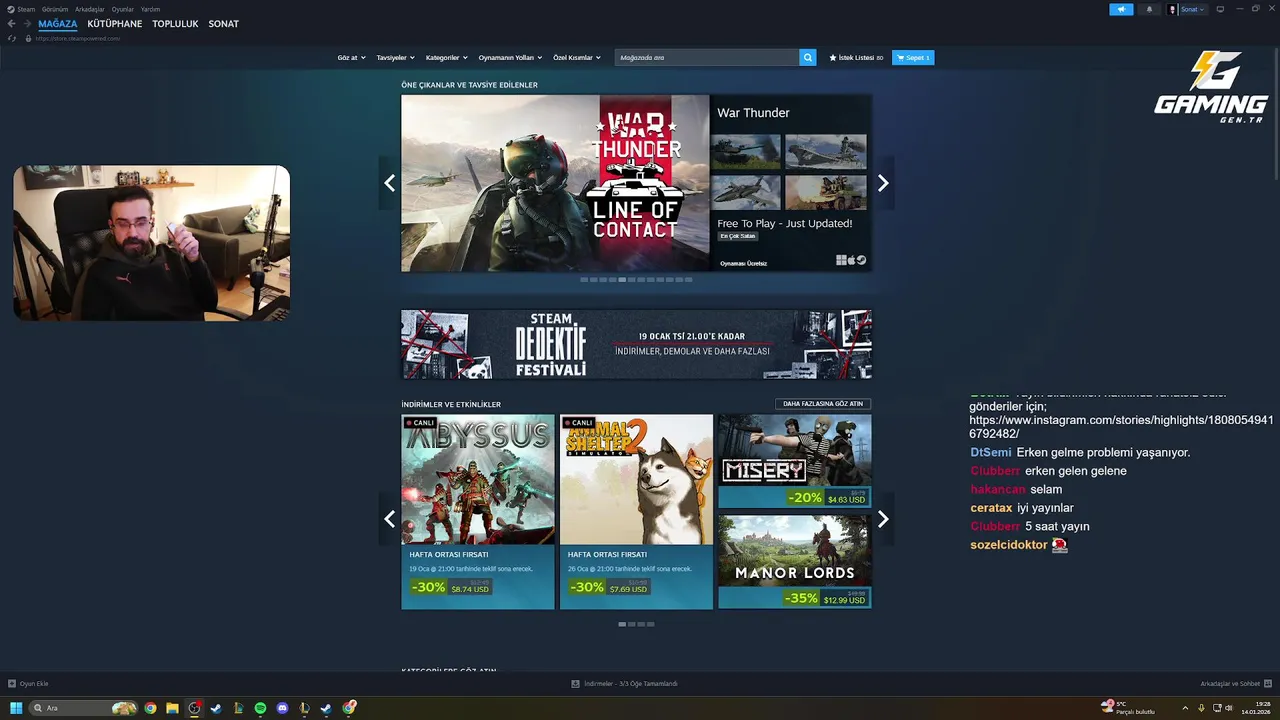Open the Yardım menu
The image size is (1280, 720).
pyautogui.click(x=150, y=9)
